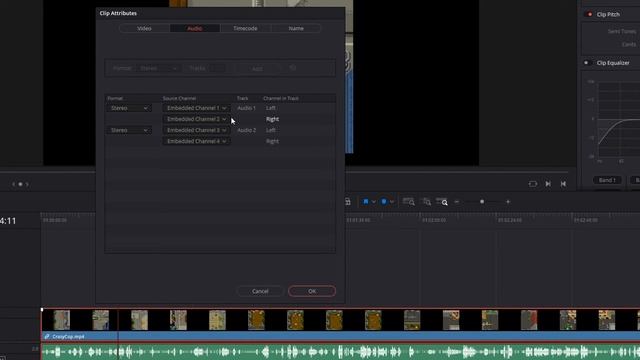This screenshot has height=360, width=640.
Task: Click the playhead marker at timeline start
Action: (42, 310)
